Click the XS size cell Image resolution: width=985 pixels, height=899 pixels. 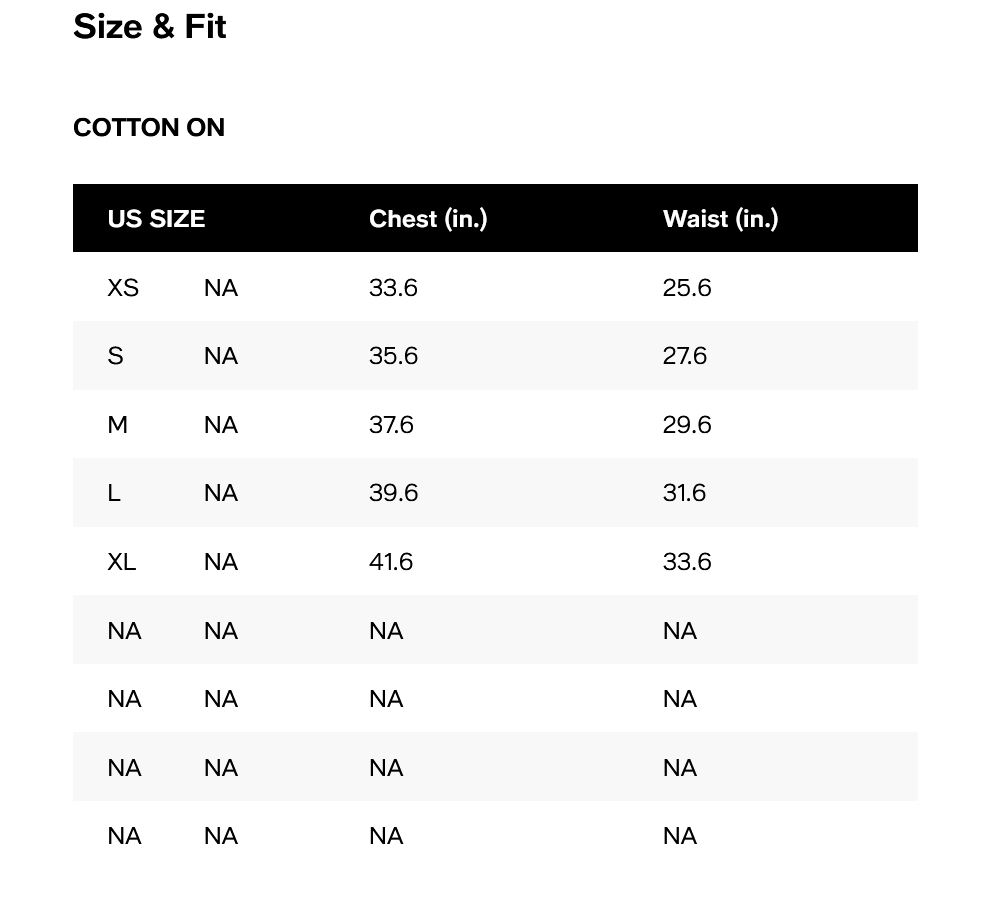123,288
